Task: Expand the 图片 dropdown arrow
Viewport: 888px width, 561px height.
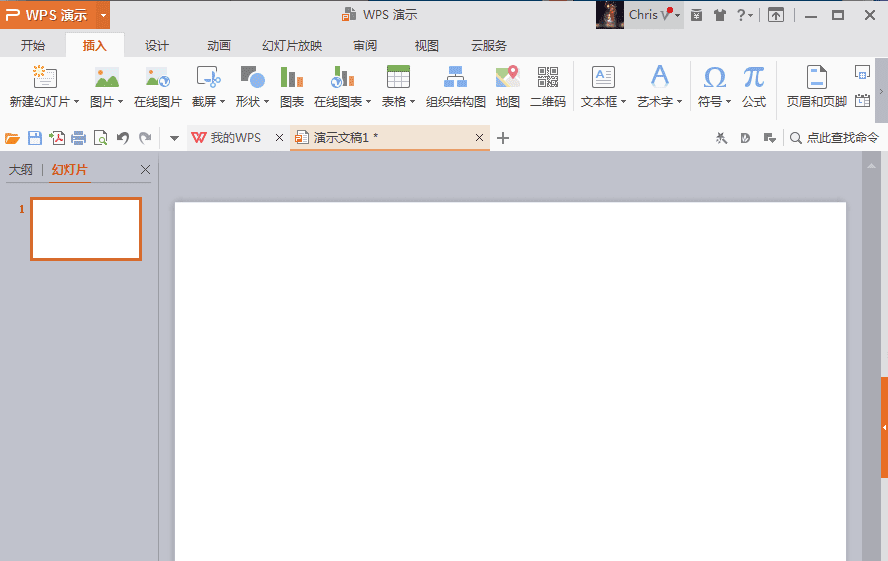Action: pos(121,102)
